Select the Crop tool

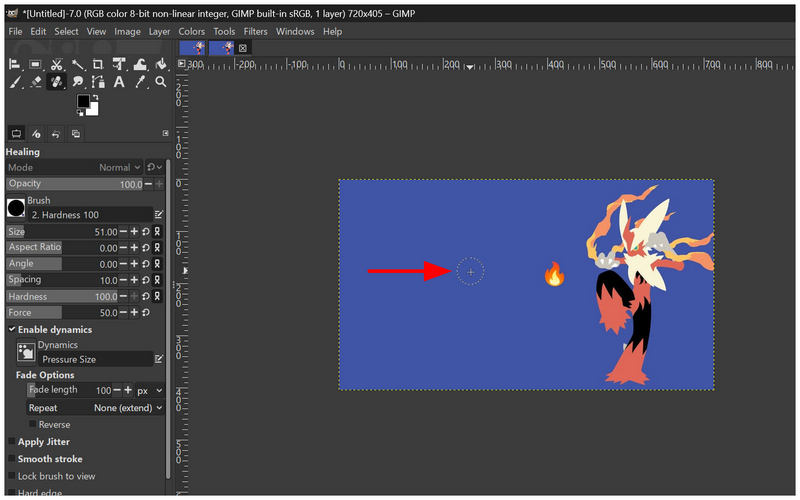pyautogui.click(x=98, y=64)
